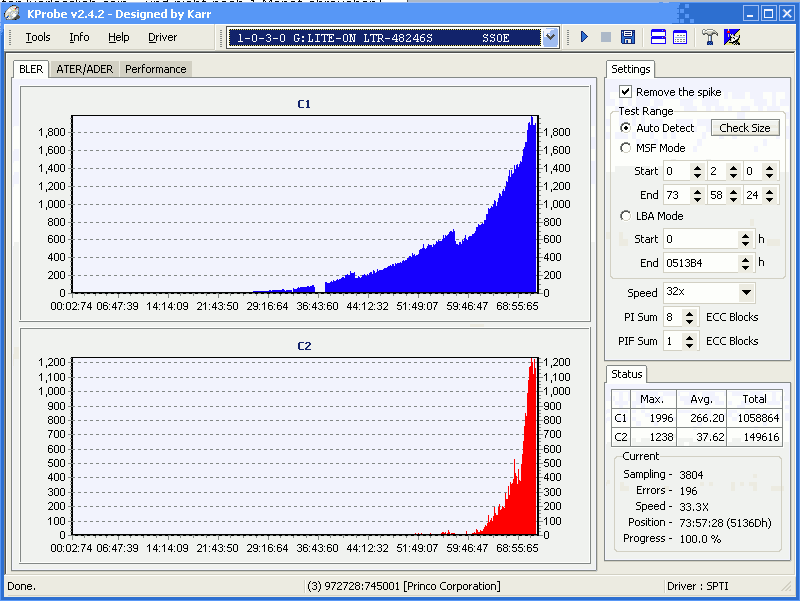The width and height of the screenshot is (800, 601).
Task: Adjust the MSF Start frames spinner
Action: tap(769, 171)
